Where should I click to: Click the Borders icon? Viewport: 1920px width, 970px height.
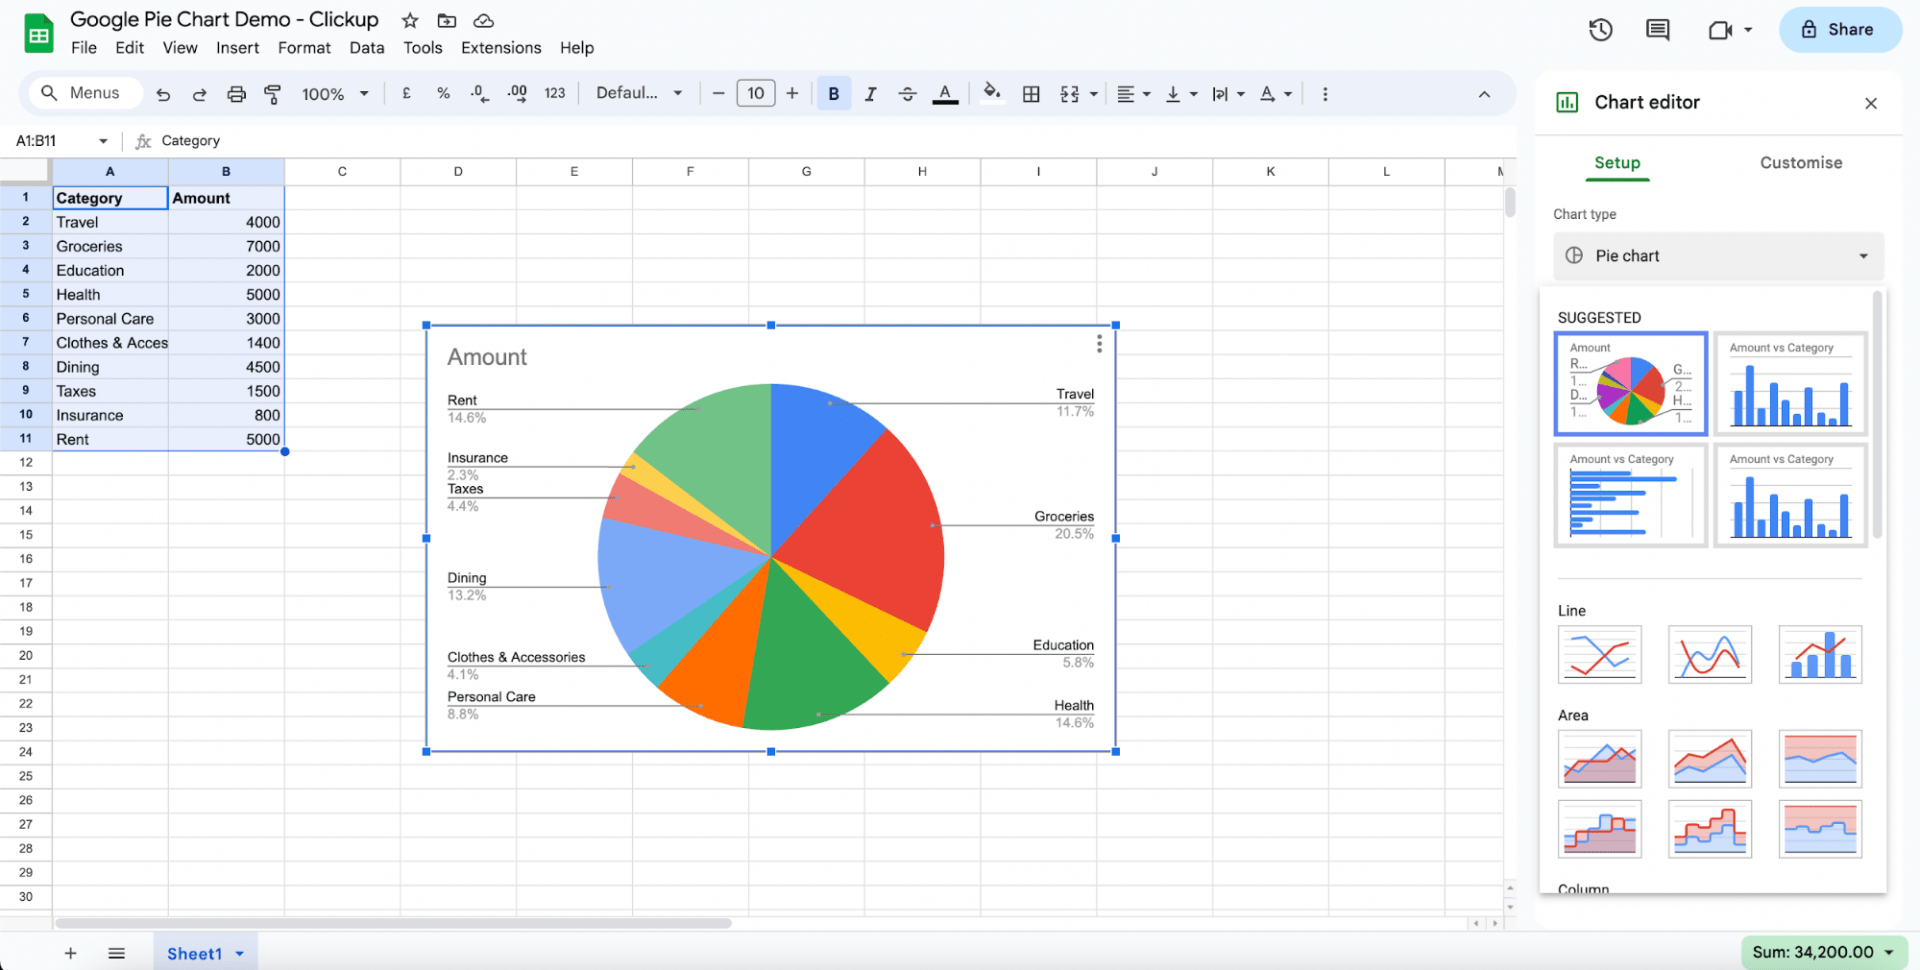(x=1031, y=93)
